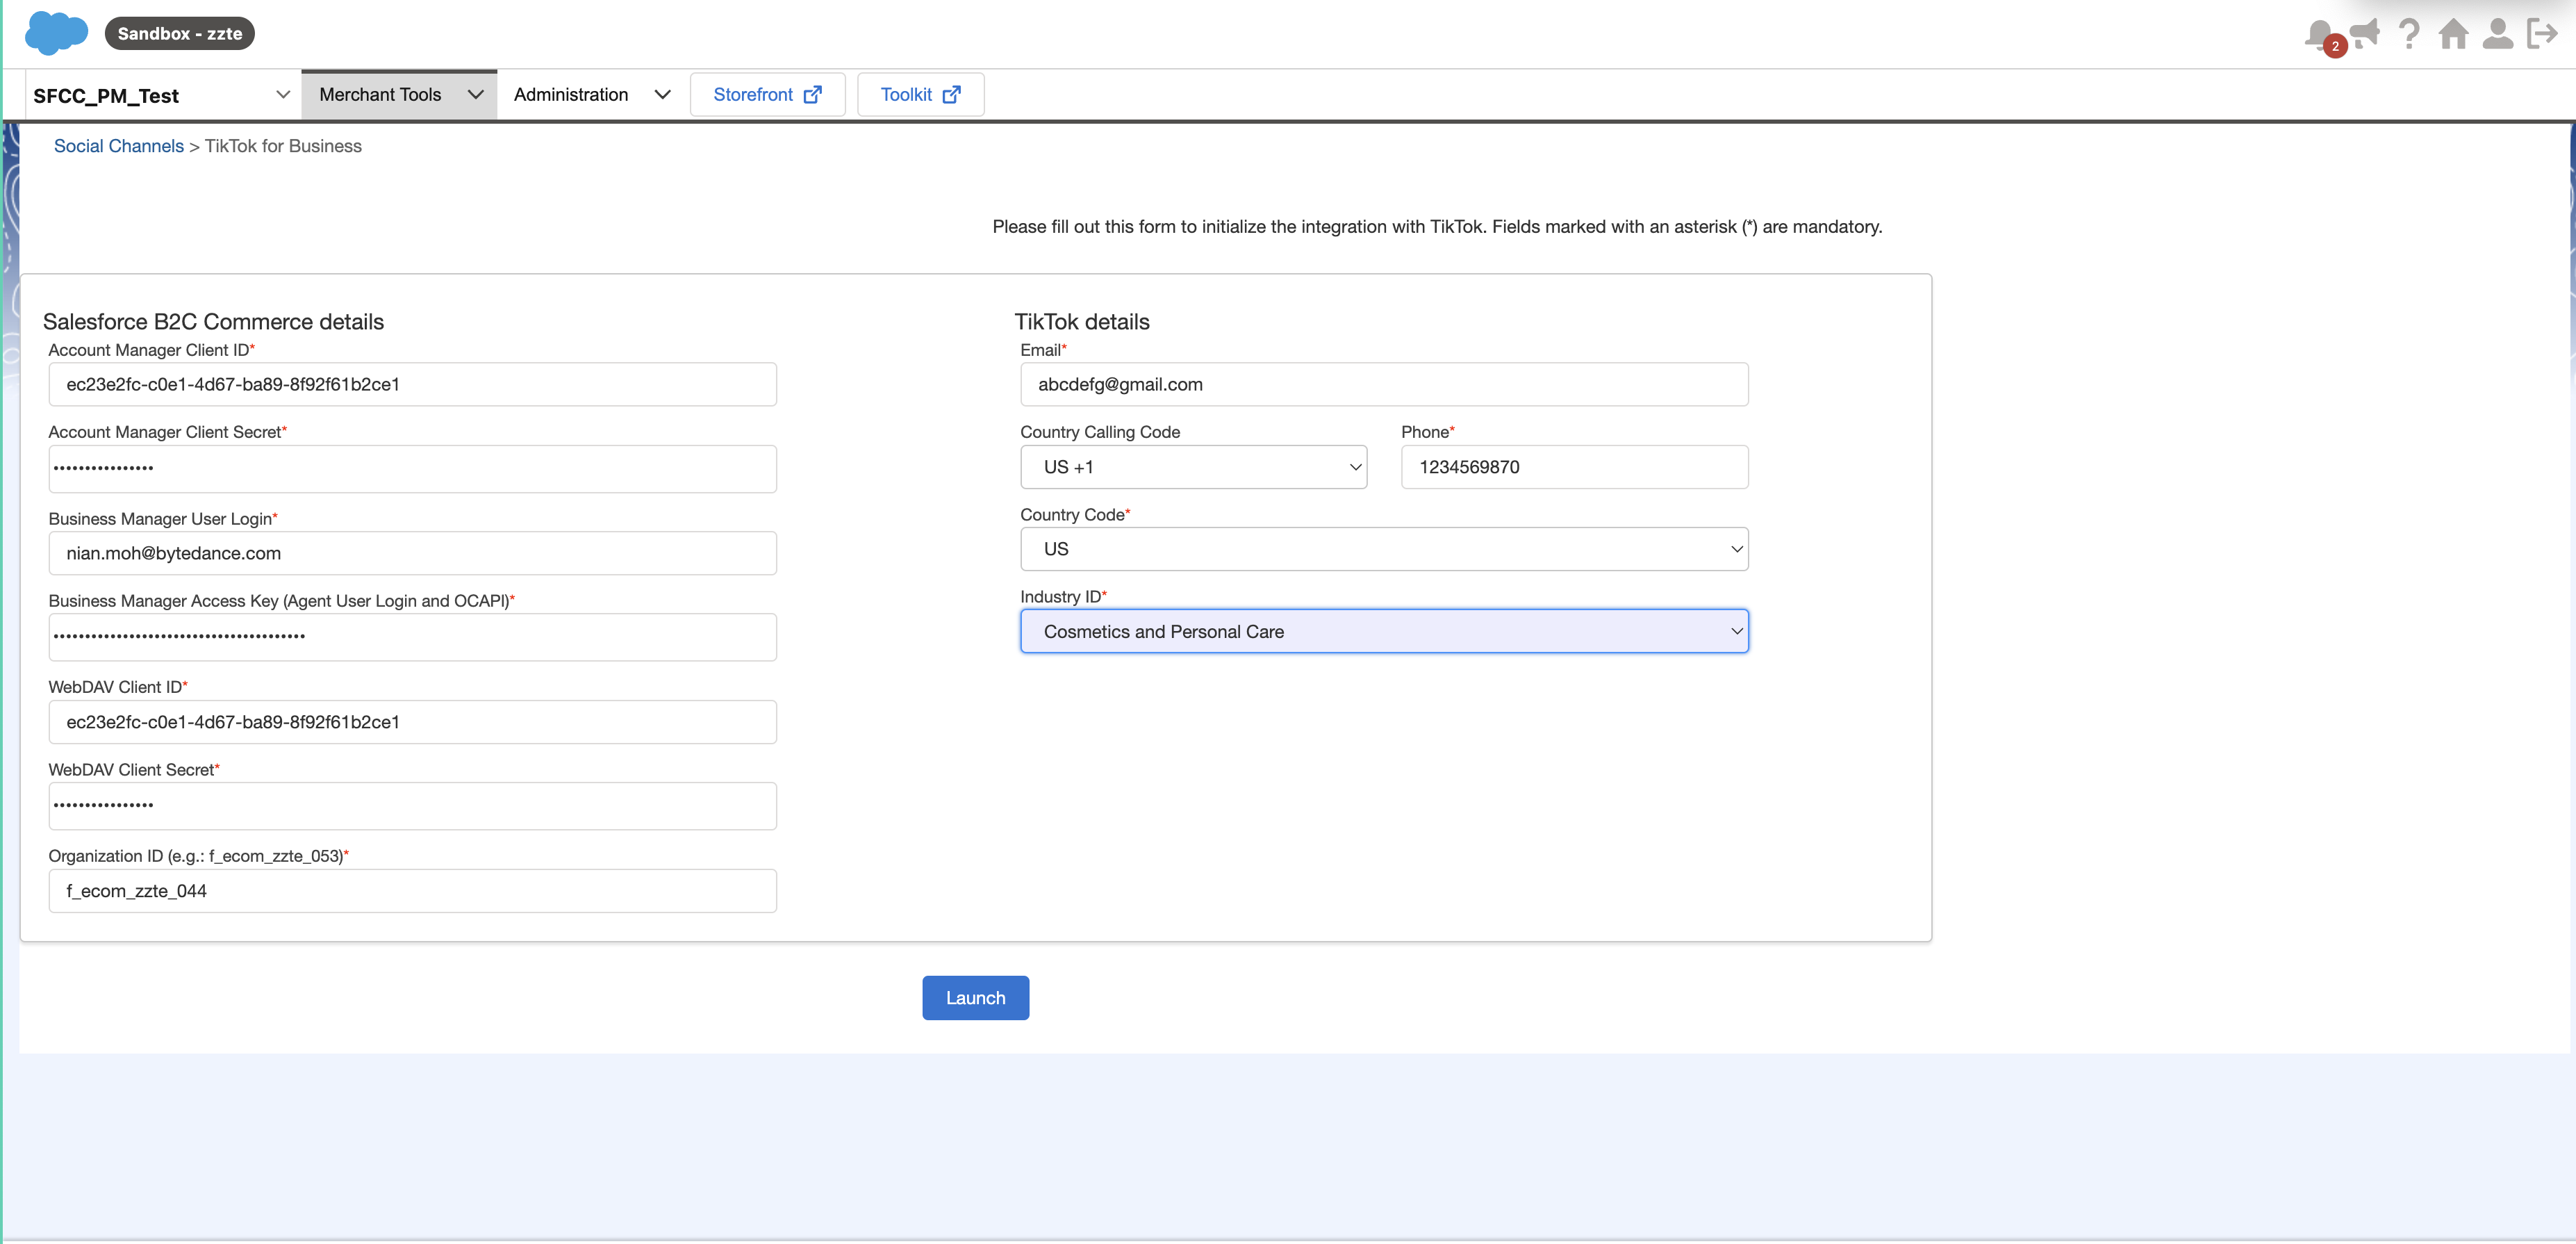Viewport: 2576px width, 1244px height.
Task: Open the announcements megaphone icon
Action: [x=2366, y=33]
